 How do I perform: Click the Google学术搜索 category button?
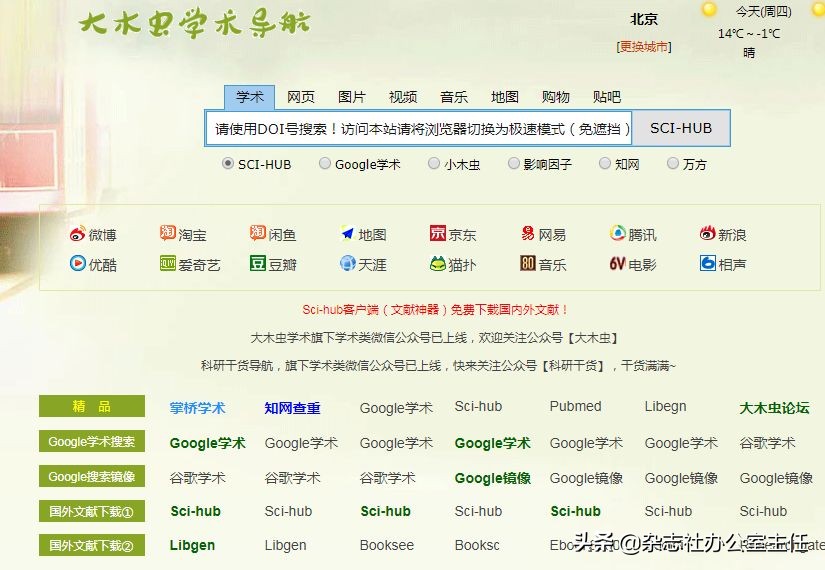pos(92,441)
